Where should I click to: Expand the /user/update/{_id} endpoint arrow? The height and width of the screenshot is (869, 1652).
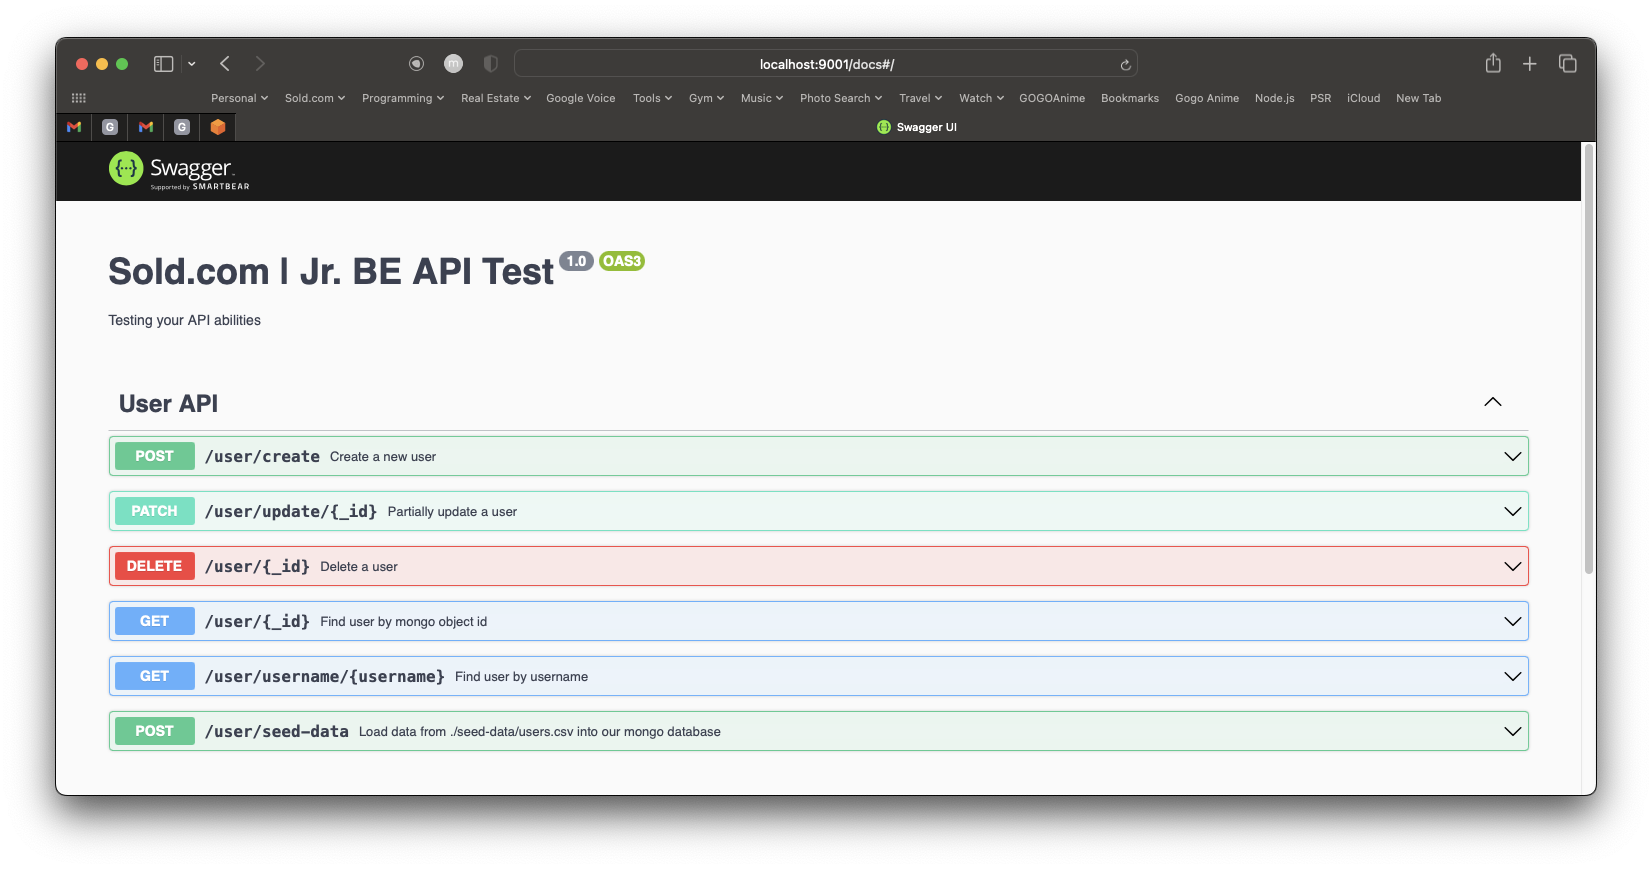[x=1513, y=511]
